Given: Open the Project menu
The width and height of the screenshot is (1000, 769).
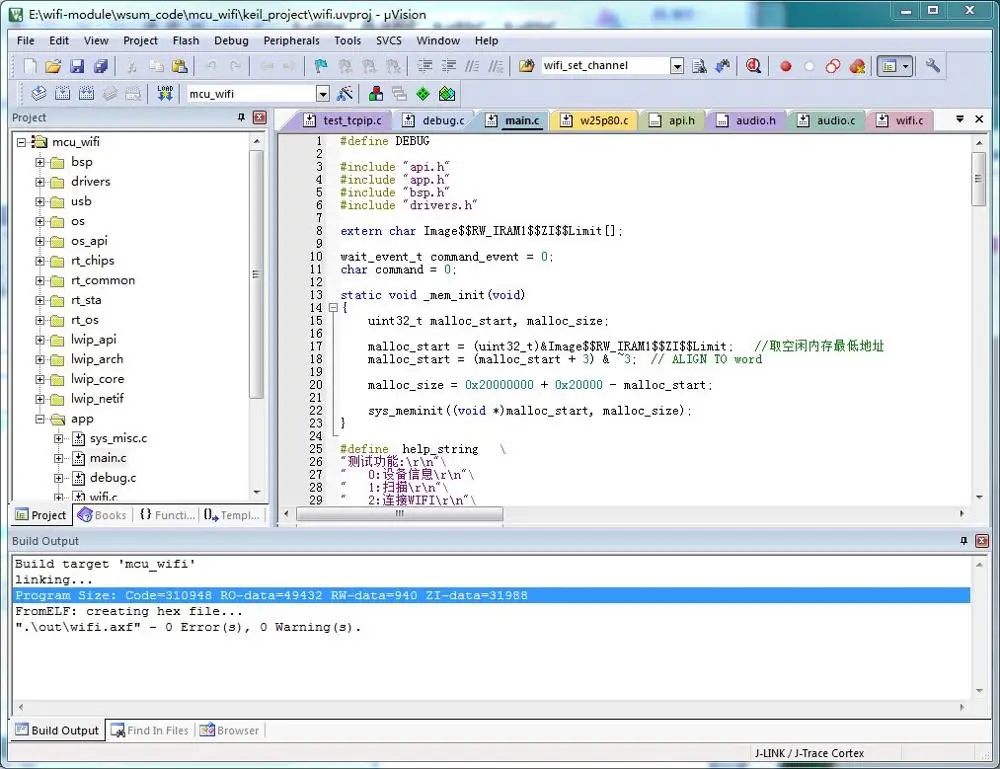Looking at the screenshot, I should tap(140, 40).
